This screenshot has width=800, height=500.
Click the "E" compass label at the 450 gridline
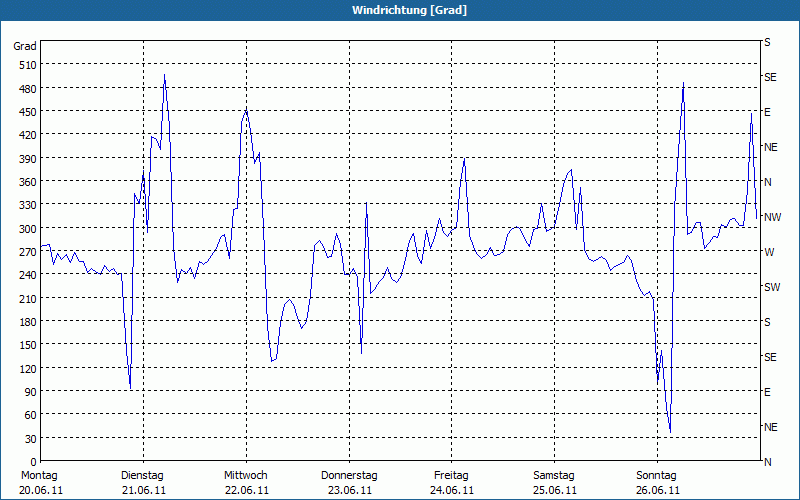767,112
